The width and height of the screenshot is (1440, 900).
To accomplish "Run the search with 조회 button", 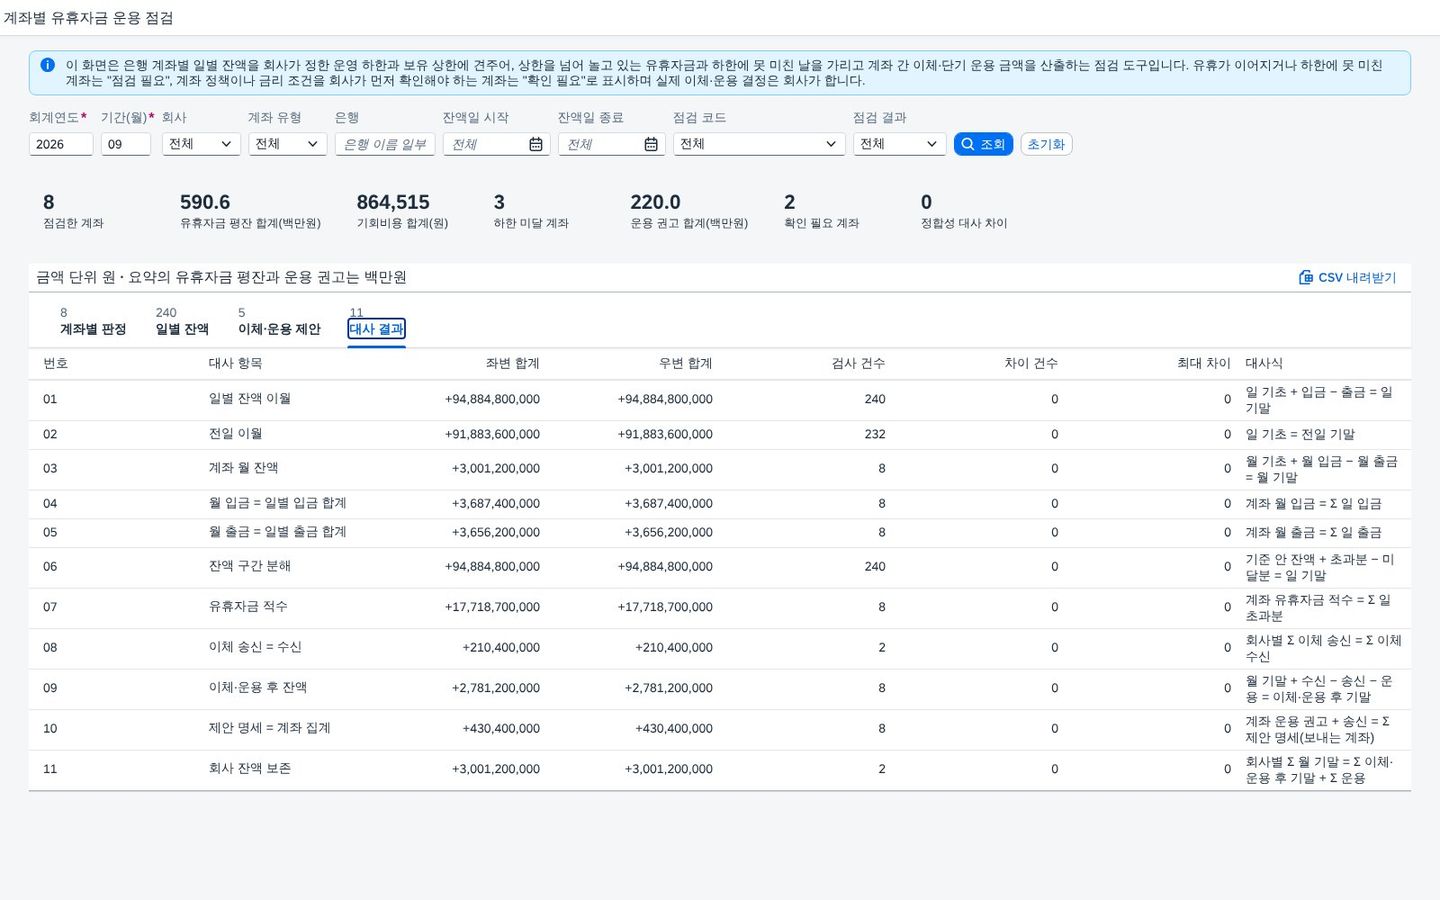I will click(x=983, y=144).
